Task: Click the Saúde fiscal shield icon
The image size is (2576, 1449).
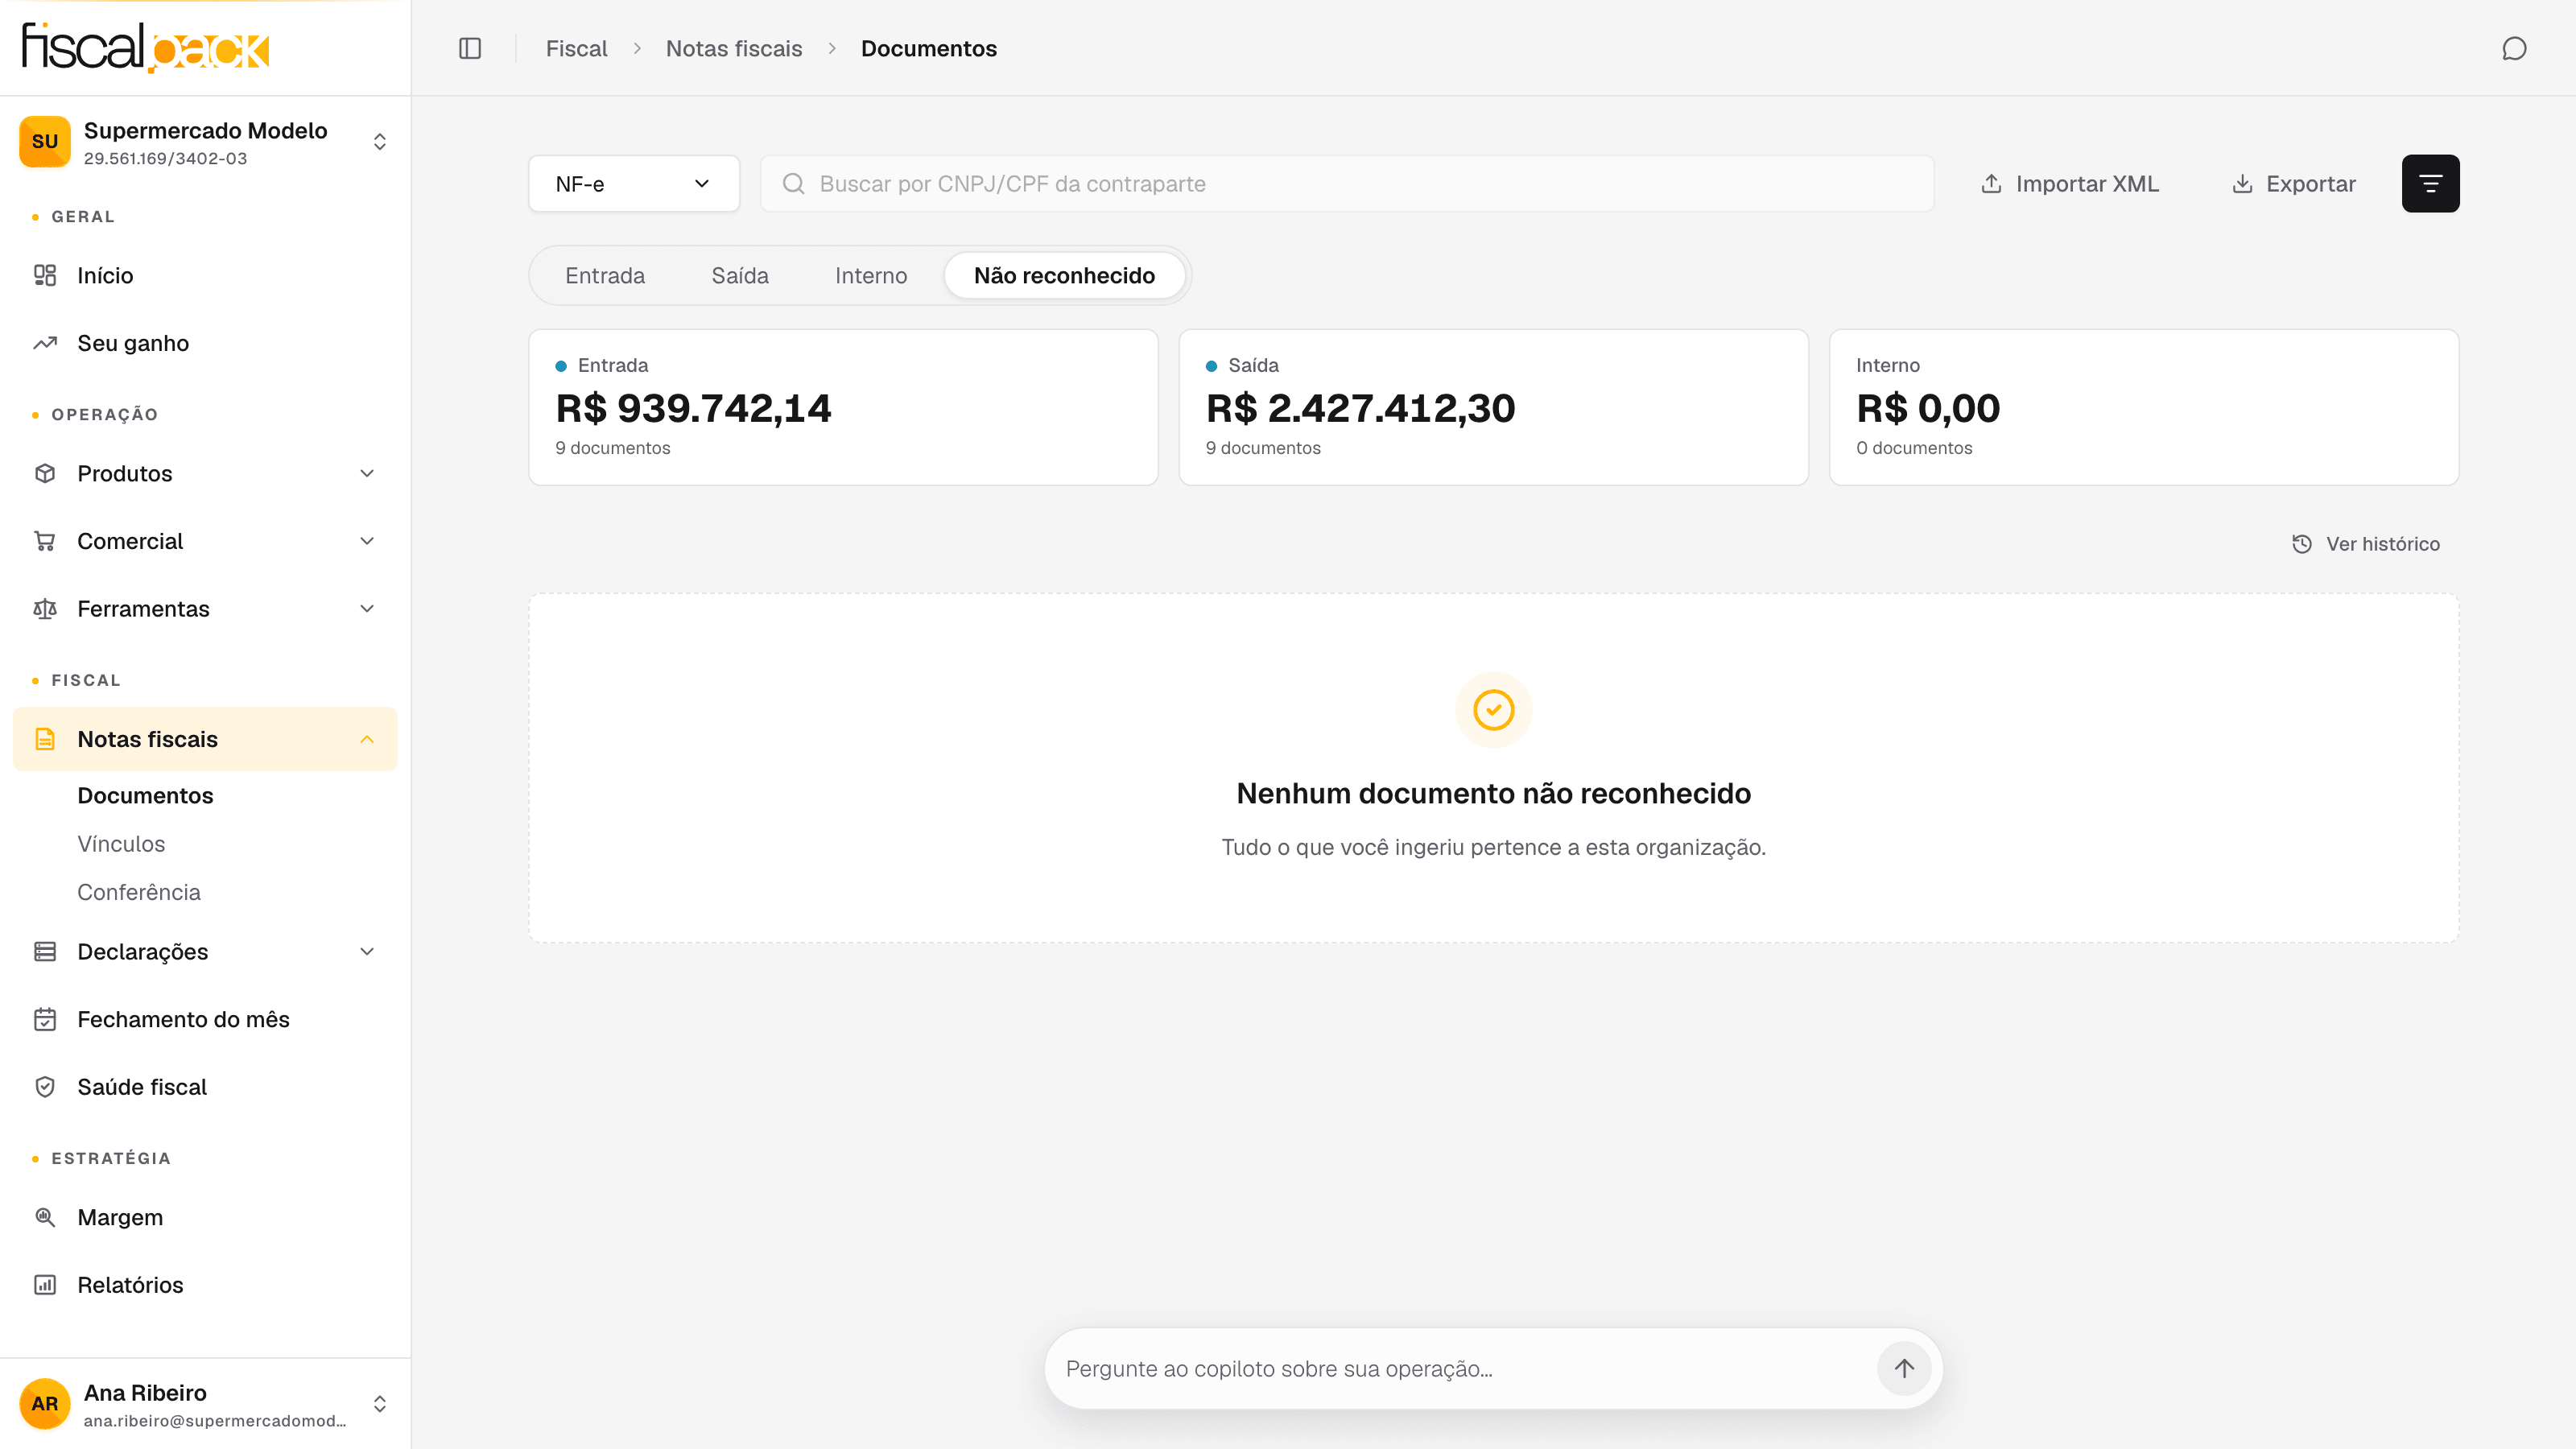Action: (x=45, y=1087)
